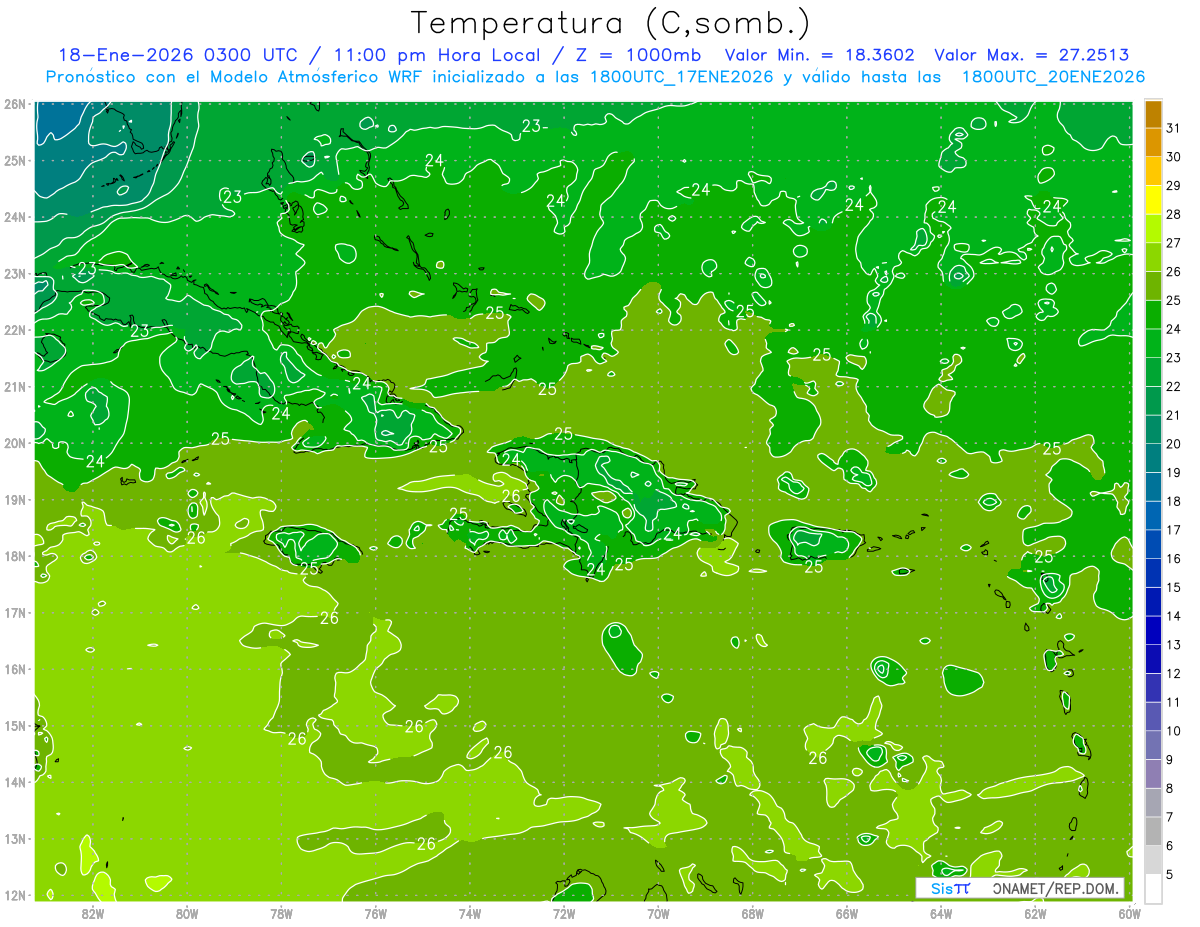Click the longitude axis label "60W"

[x=1130, y=913]
